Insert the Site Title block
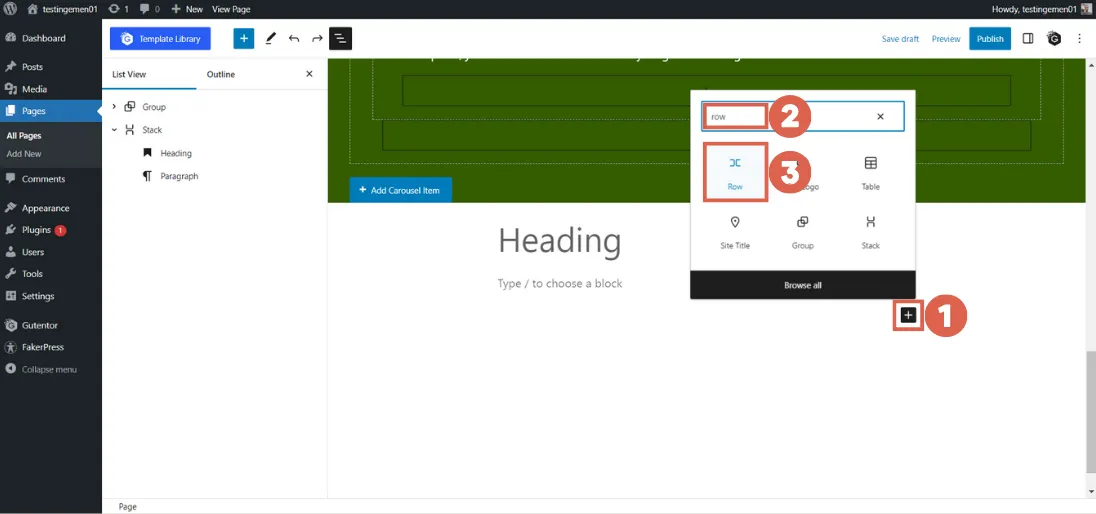Image resolution: width=1096 pixels, height=514 pixels. (x=735, y=231)
